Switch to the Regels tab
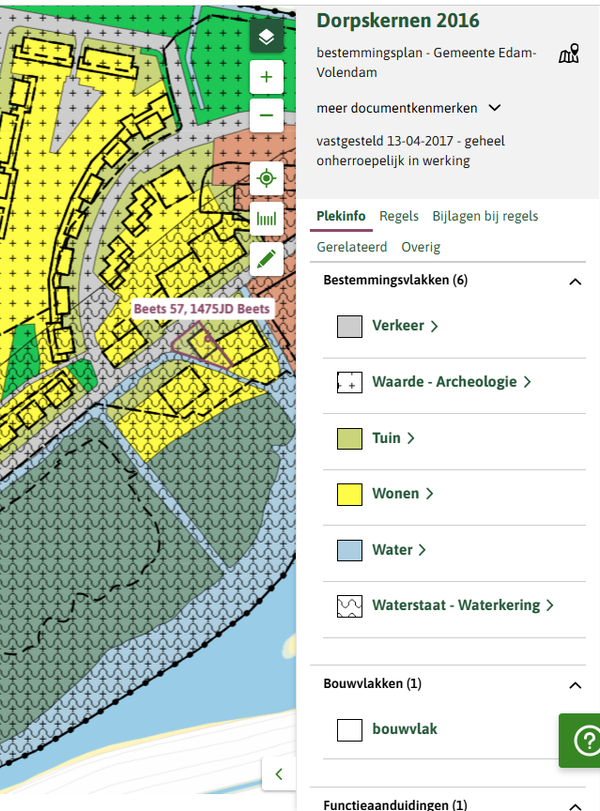 coord(399,216)
